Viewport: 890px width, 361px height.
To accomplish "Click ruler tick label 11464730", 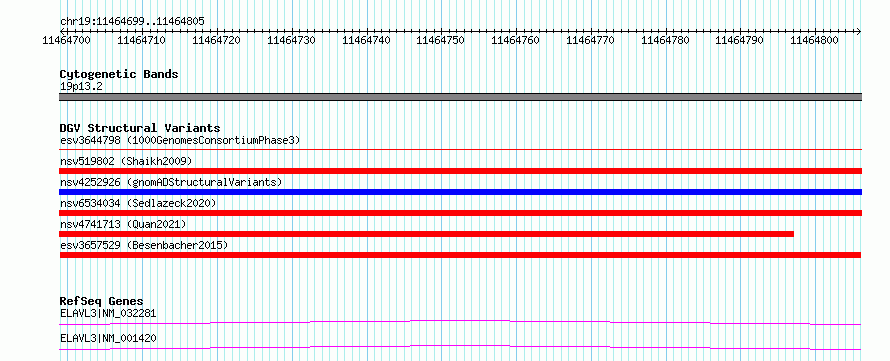I will [x=291, y=40].
